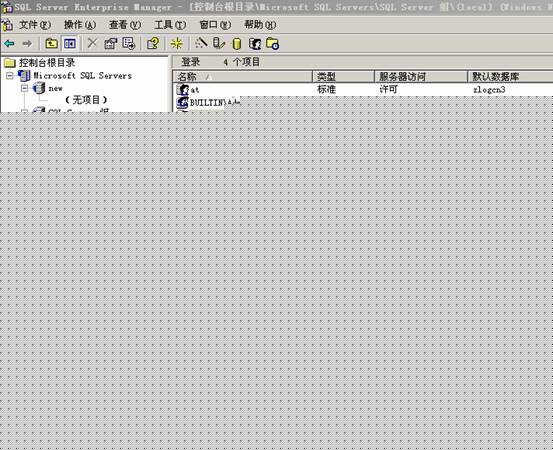553x450 pixels.
Task: Click the New Job folder-clock icon
Action: [x=273, y=44]
